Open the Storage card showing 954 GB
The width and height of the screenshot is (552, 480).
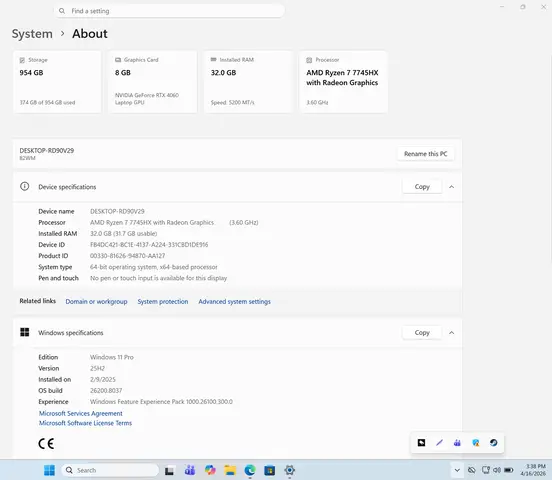57,82
